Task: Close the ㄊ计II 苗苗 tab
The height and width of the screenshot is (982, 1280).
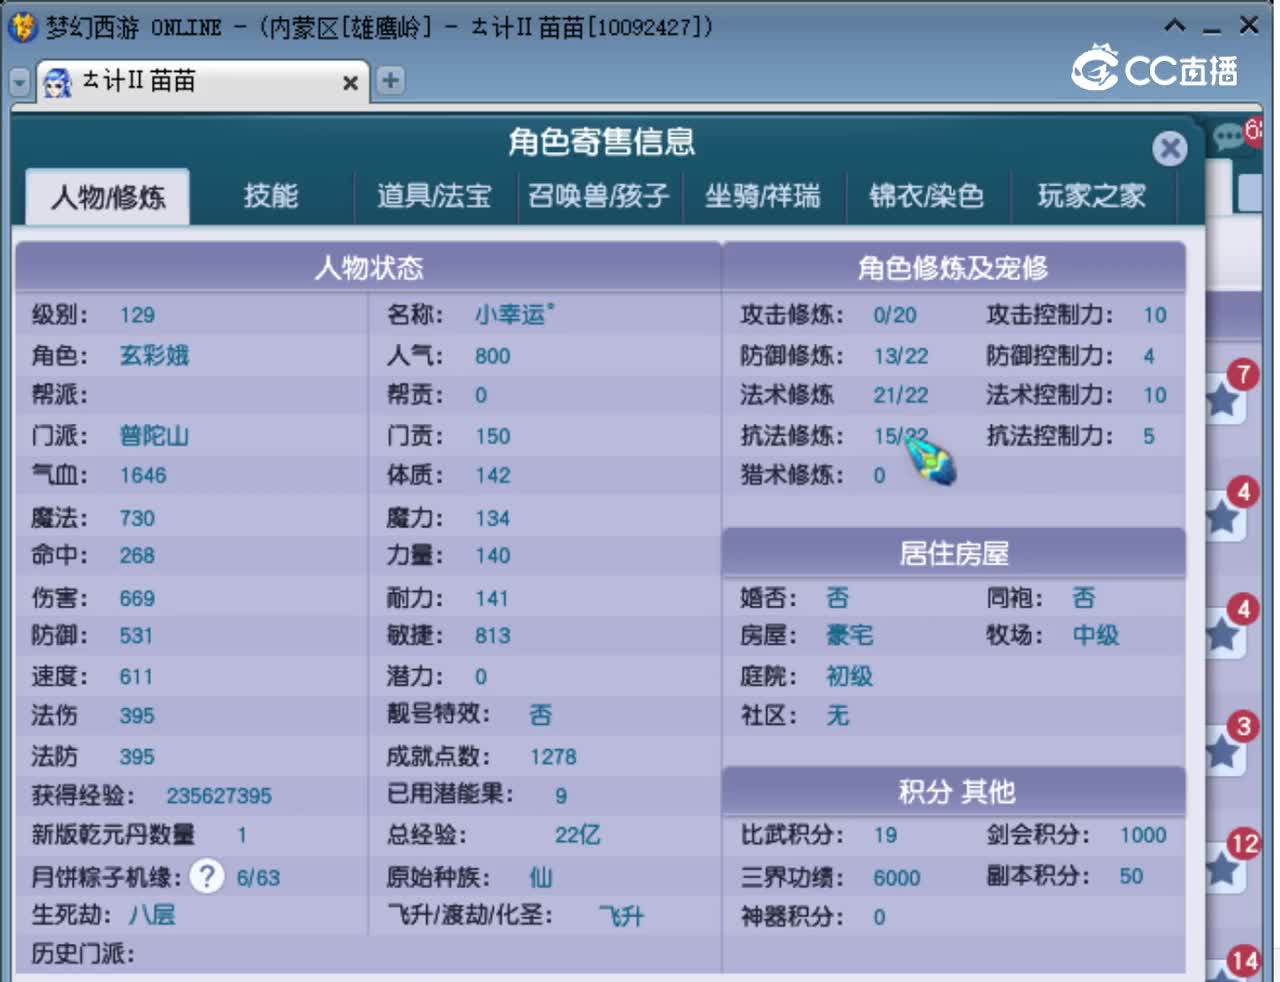Action: 350,83
